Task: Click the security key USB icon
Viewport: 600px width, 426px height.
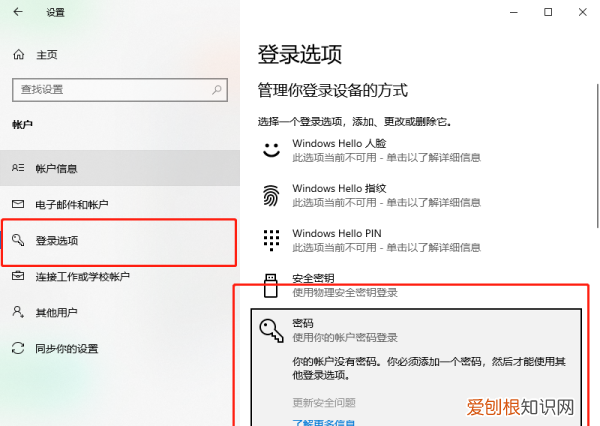Action: tap(271, 286)
